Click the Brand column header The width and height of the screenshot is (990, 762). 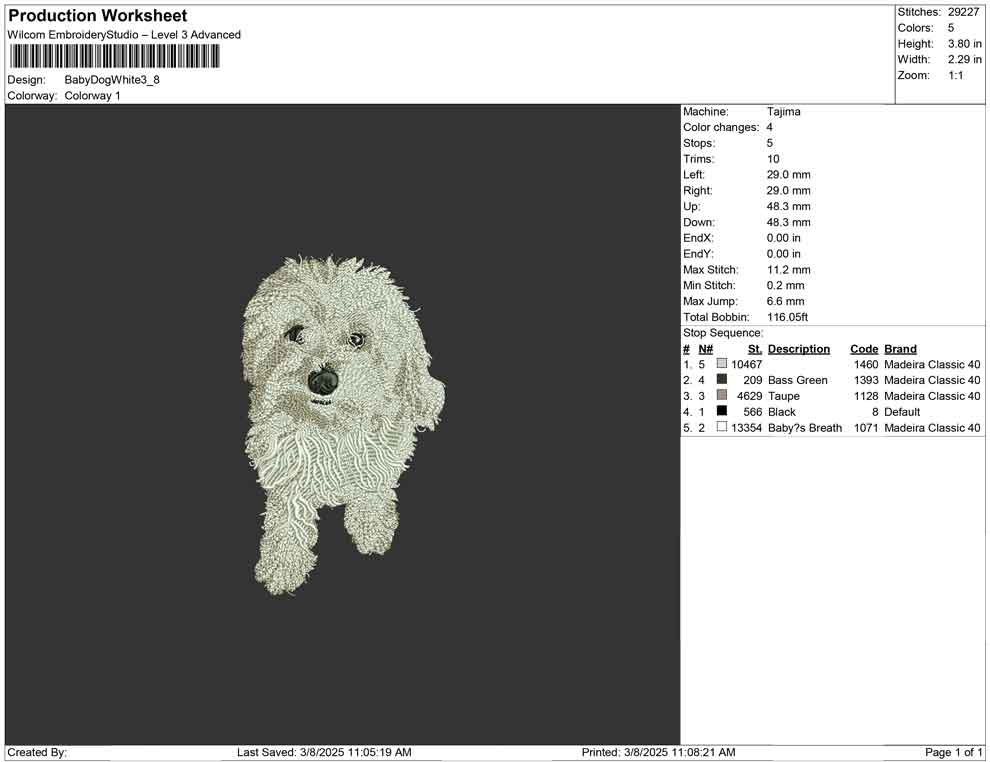tap(900, 349)
